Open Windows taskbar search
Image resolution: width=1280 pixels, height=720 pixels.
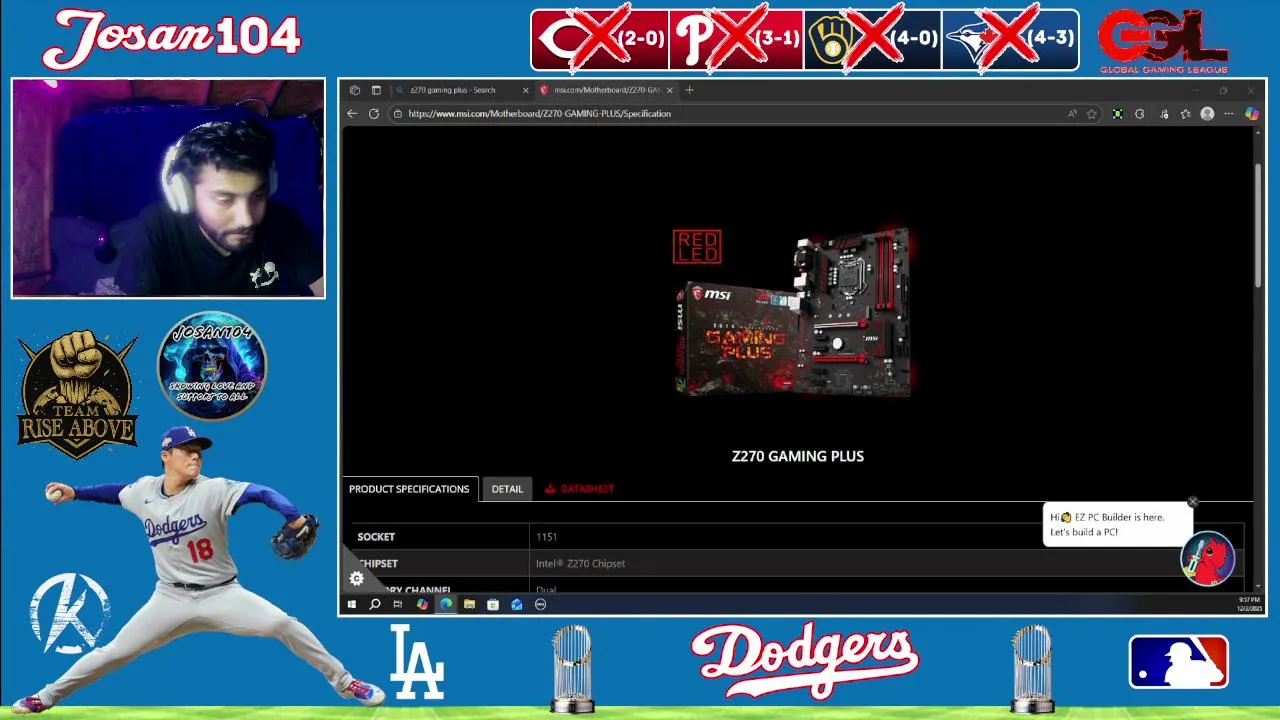click(x=375, y=605)
